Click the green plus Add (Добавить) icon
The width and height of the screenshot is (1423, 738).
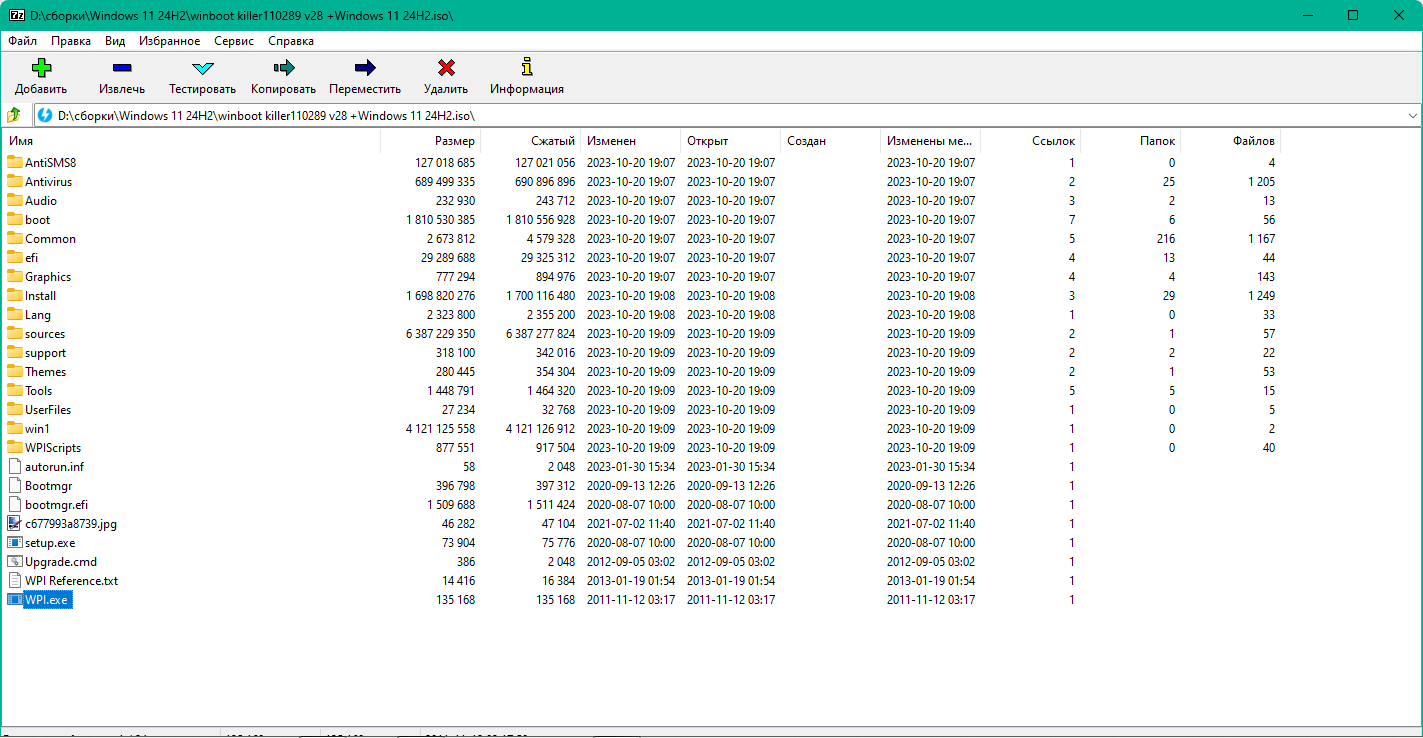click(x=41, y=68)
